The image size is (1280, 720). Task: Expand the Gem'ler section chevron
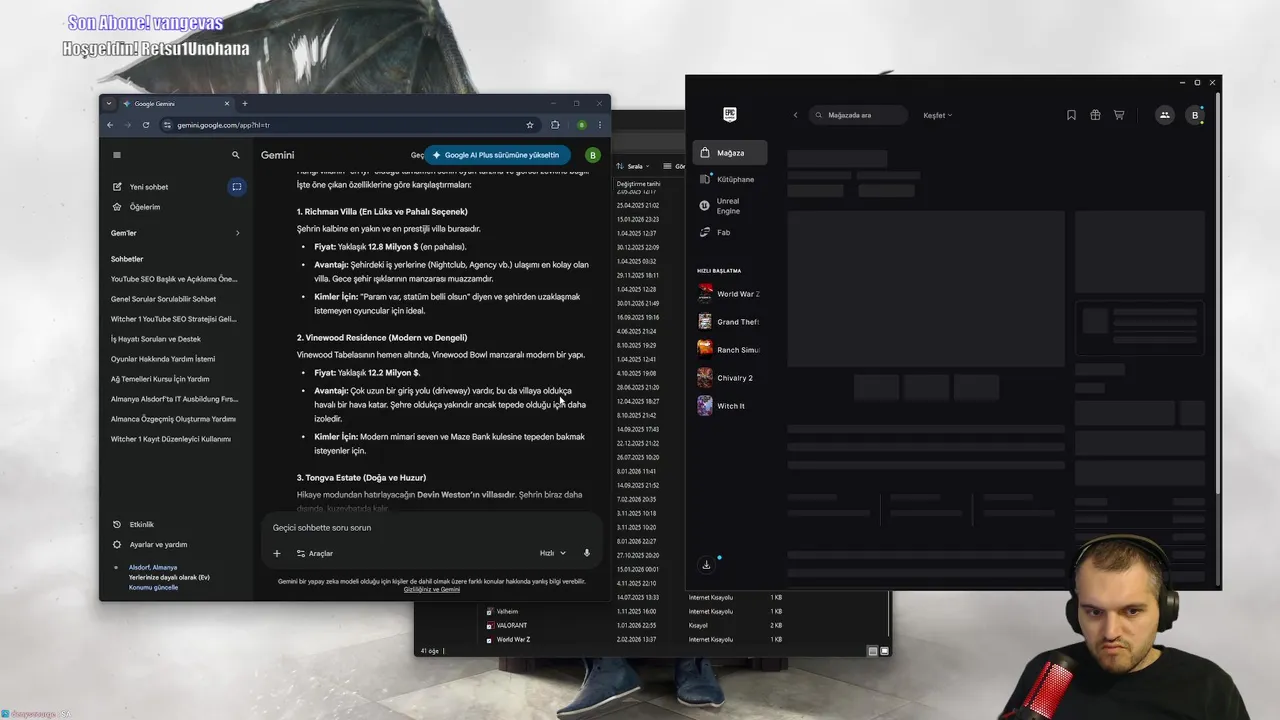click(x=237, y=233)
